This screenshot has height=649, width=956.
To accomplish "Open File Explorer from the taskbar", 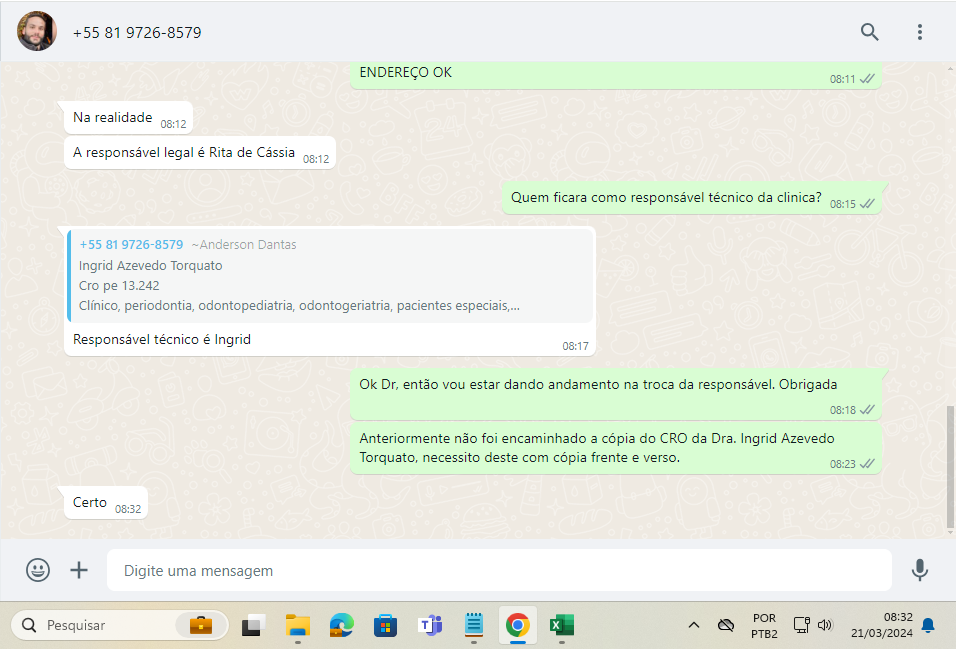I will tap(298, 625).
